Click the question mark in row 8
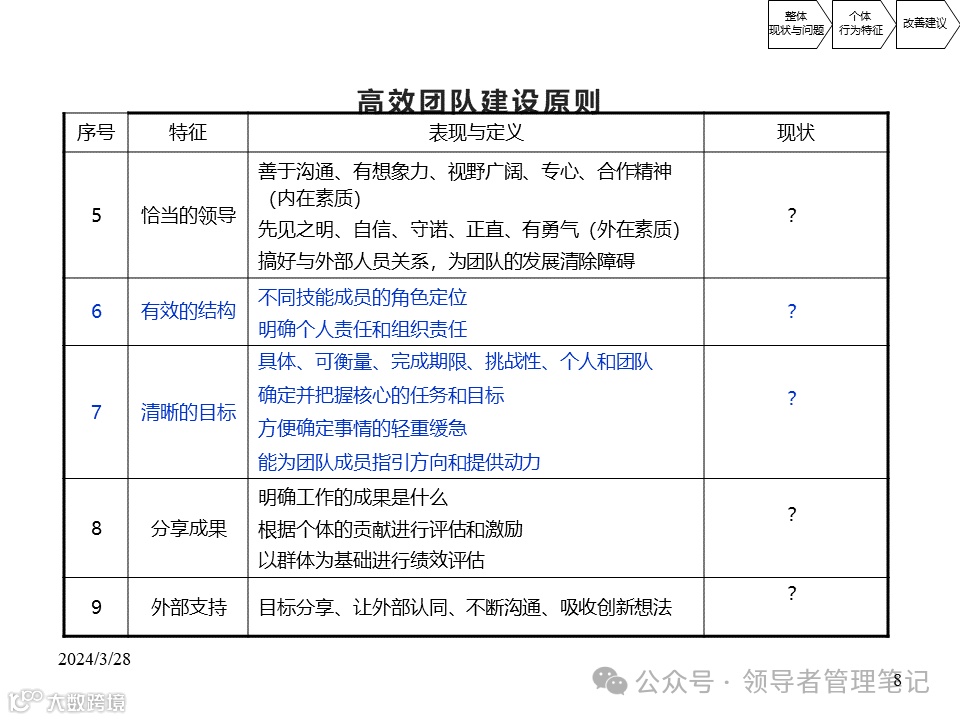Image resolution: width=960 pixels, height=720 pixels. click(x=792, y=514)
